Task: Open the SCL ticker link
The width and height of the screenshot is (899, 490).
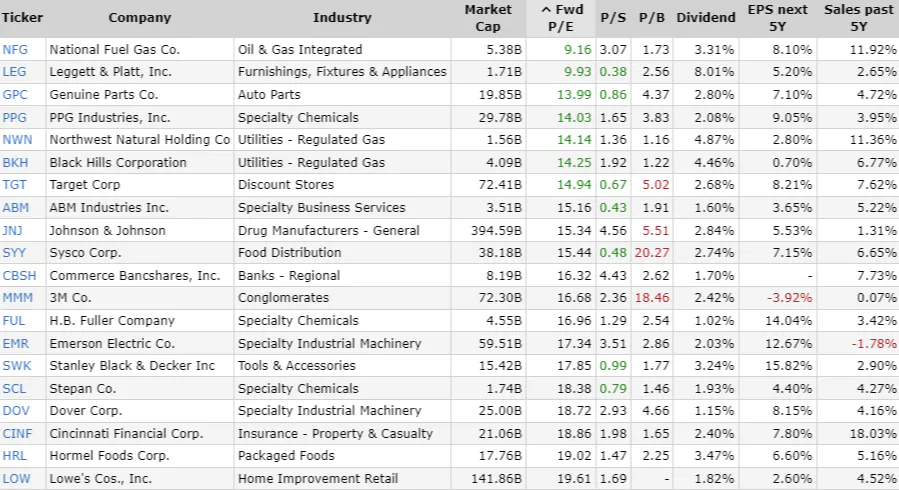Action: click(x=14, y=389)
